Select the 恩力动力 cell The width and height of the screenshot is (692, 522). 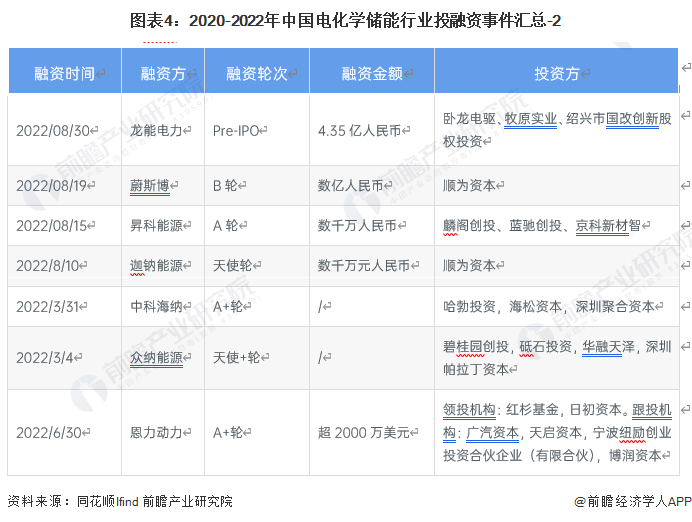tap(163, 432)
